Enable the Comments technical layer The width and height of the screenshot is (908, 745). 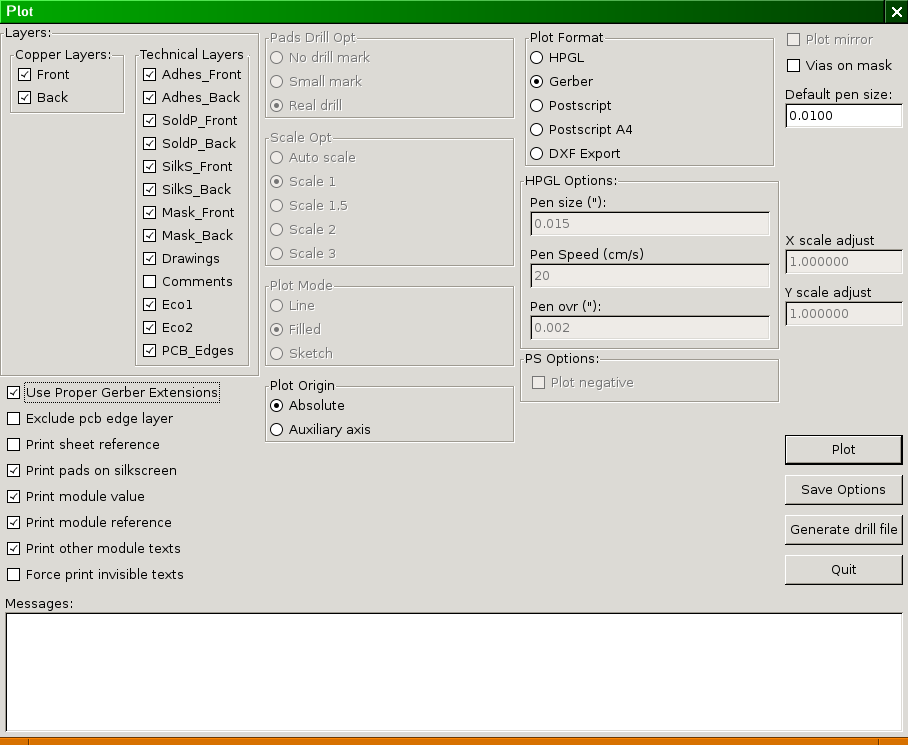click(150, 282)
